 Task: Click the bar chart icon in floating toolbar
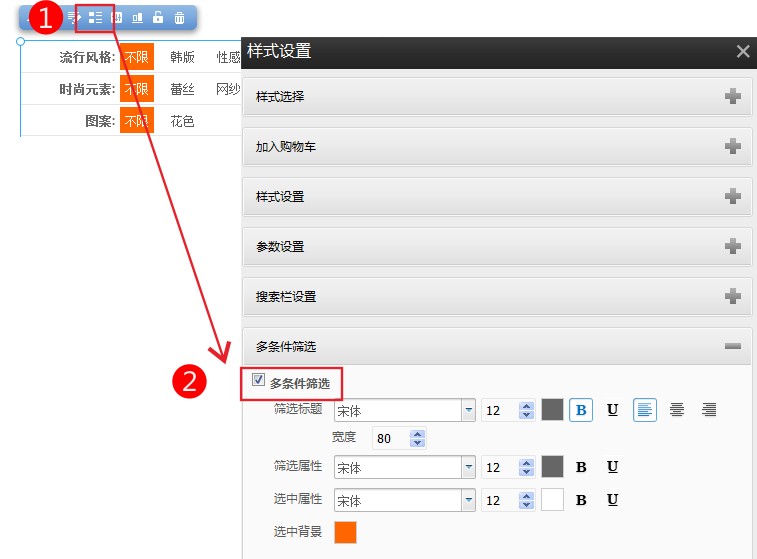(x=137, y=17)
